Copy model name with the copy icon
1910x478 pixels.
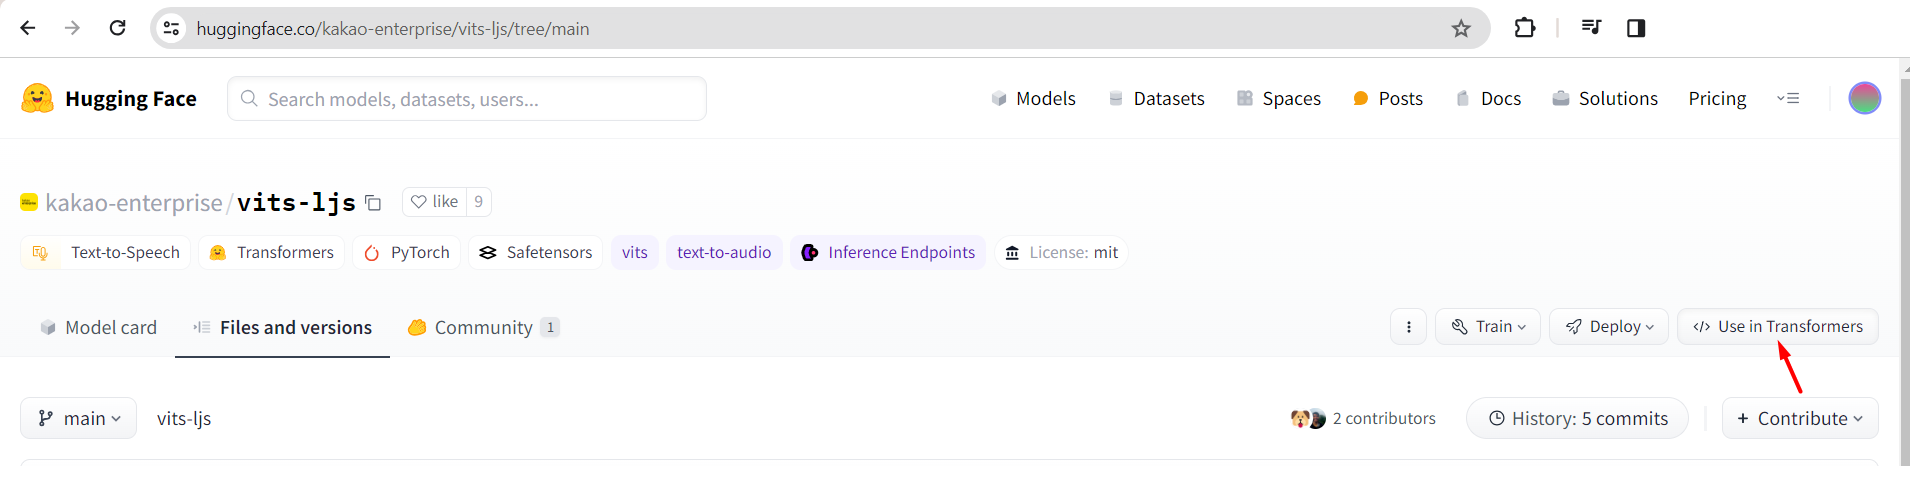[x=373, y=203]
